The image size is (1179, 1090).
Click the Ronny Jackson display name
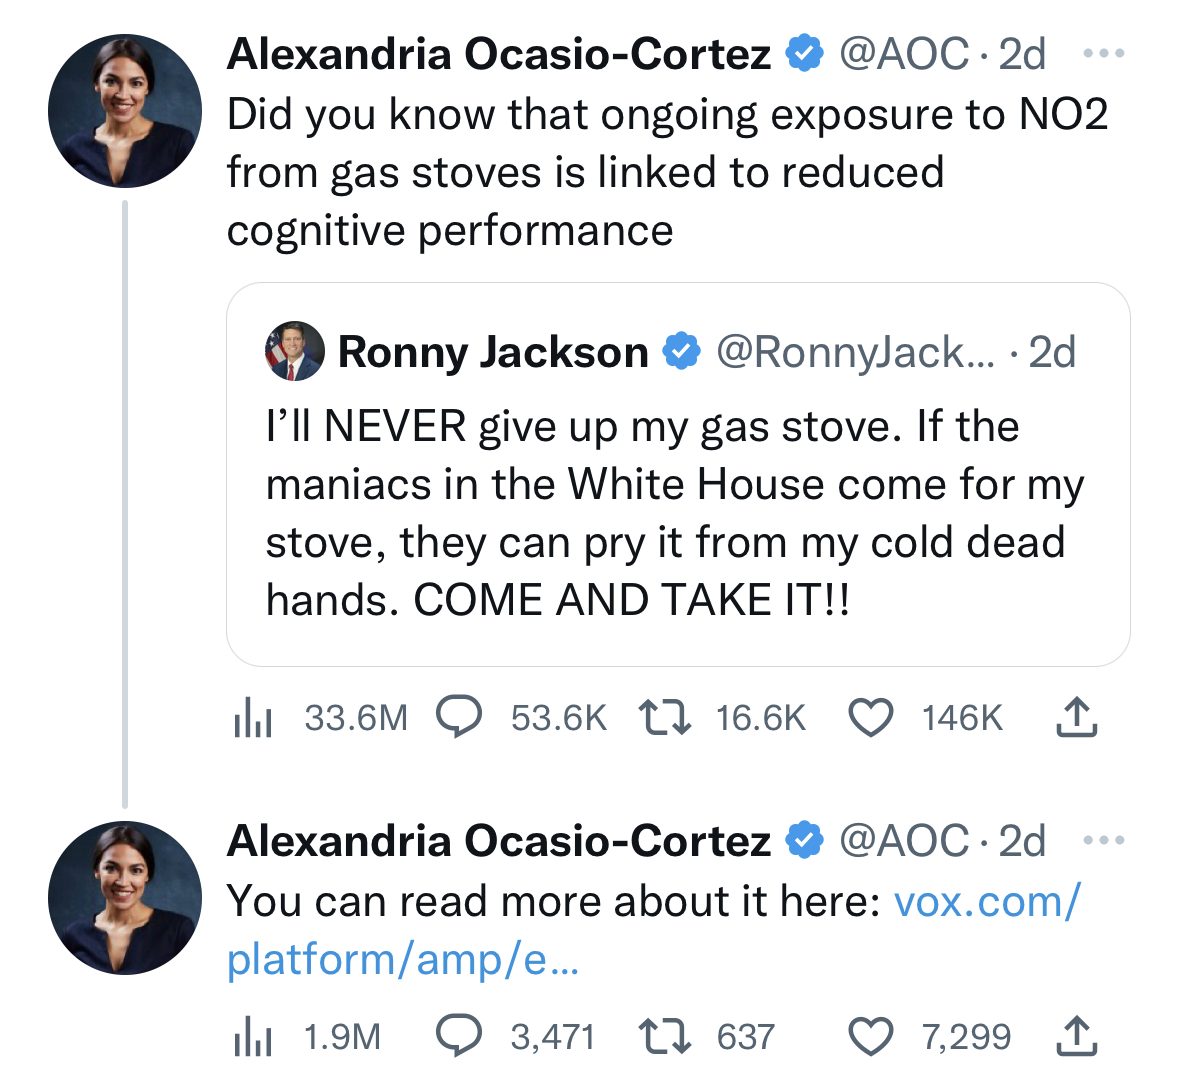point(493,352)
